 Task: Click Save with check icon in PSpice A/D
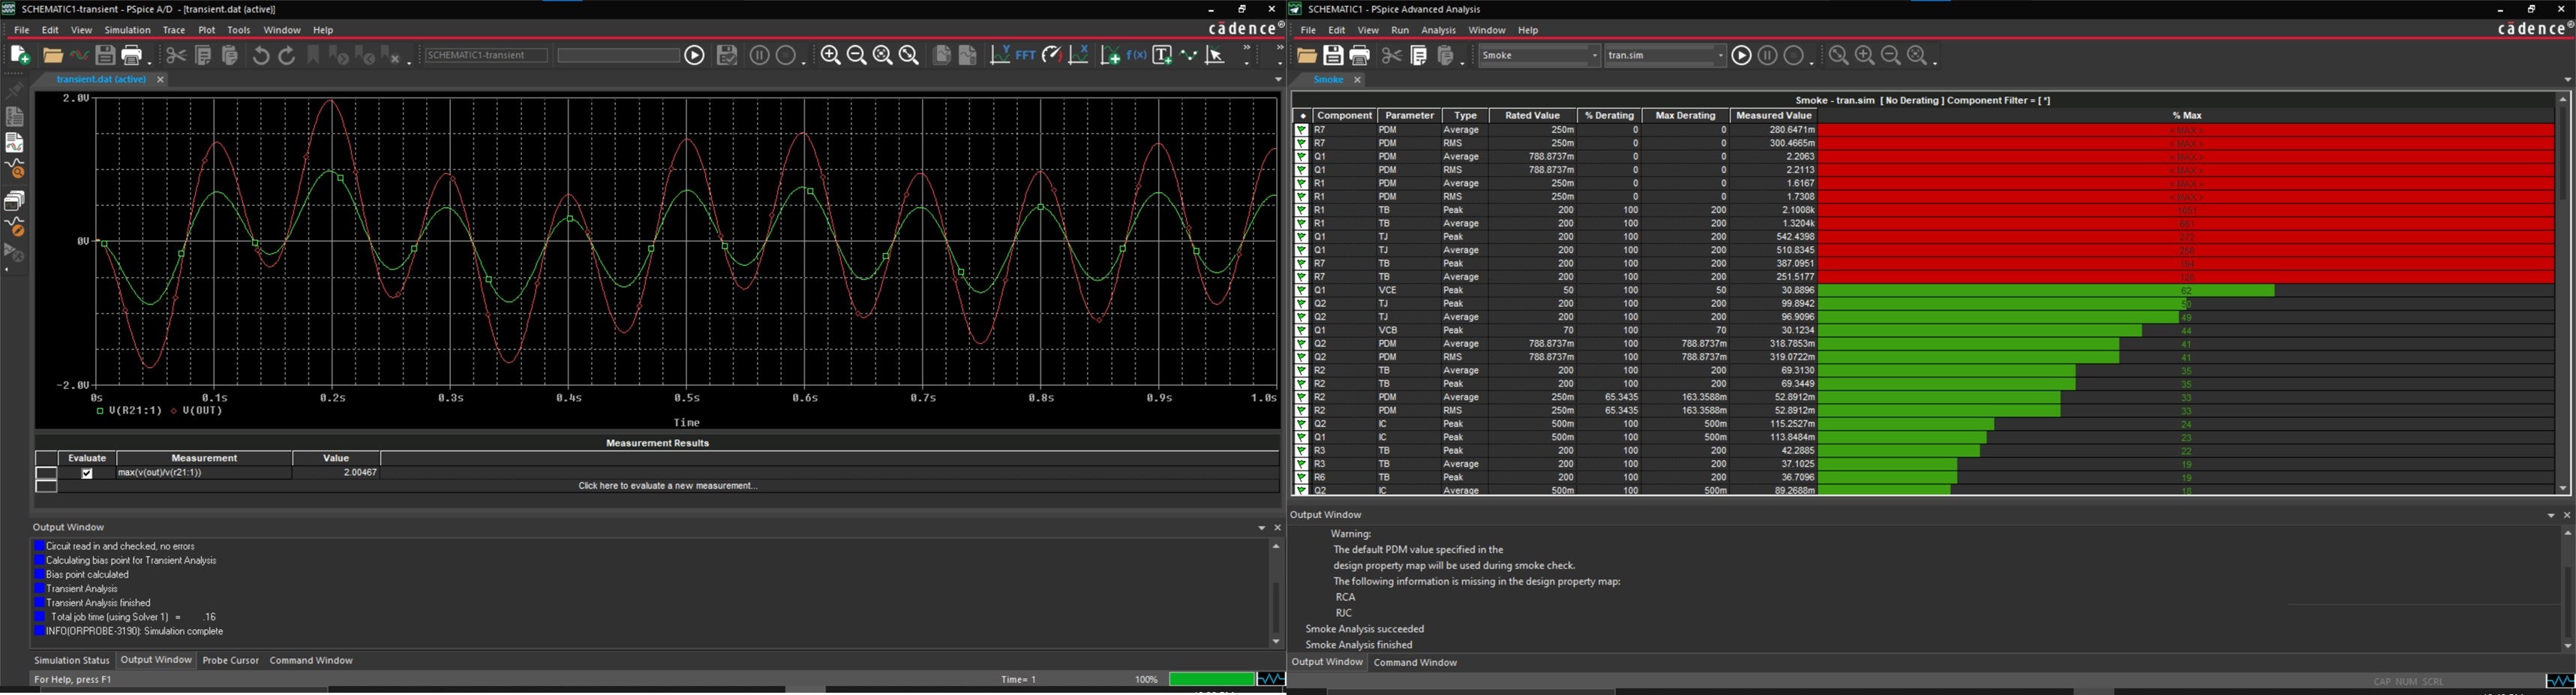click(727, 56)
